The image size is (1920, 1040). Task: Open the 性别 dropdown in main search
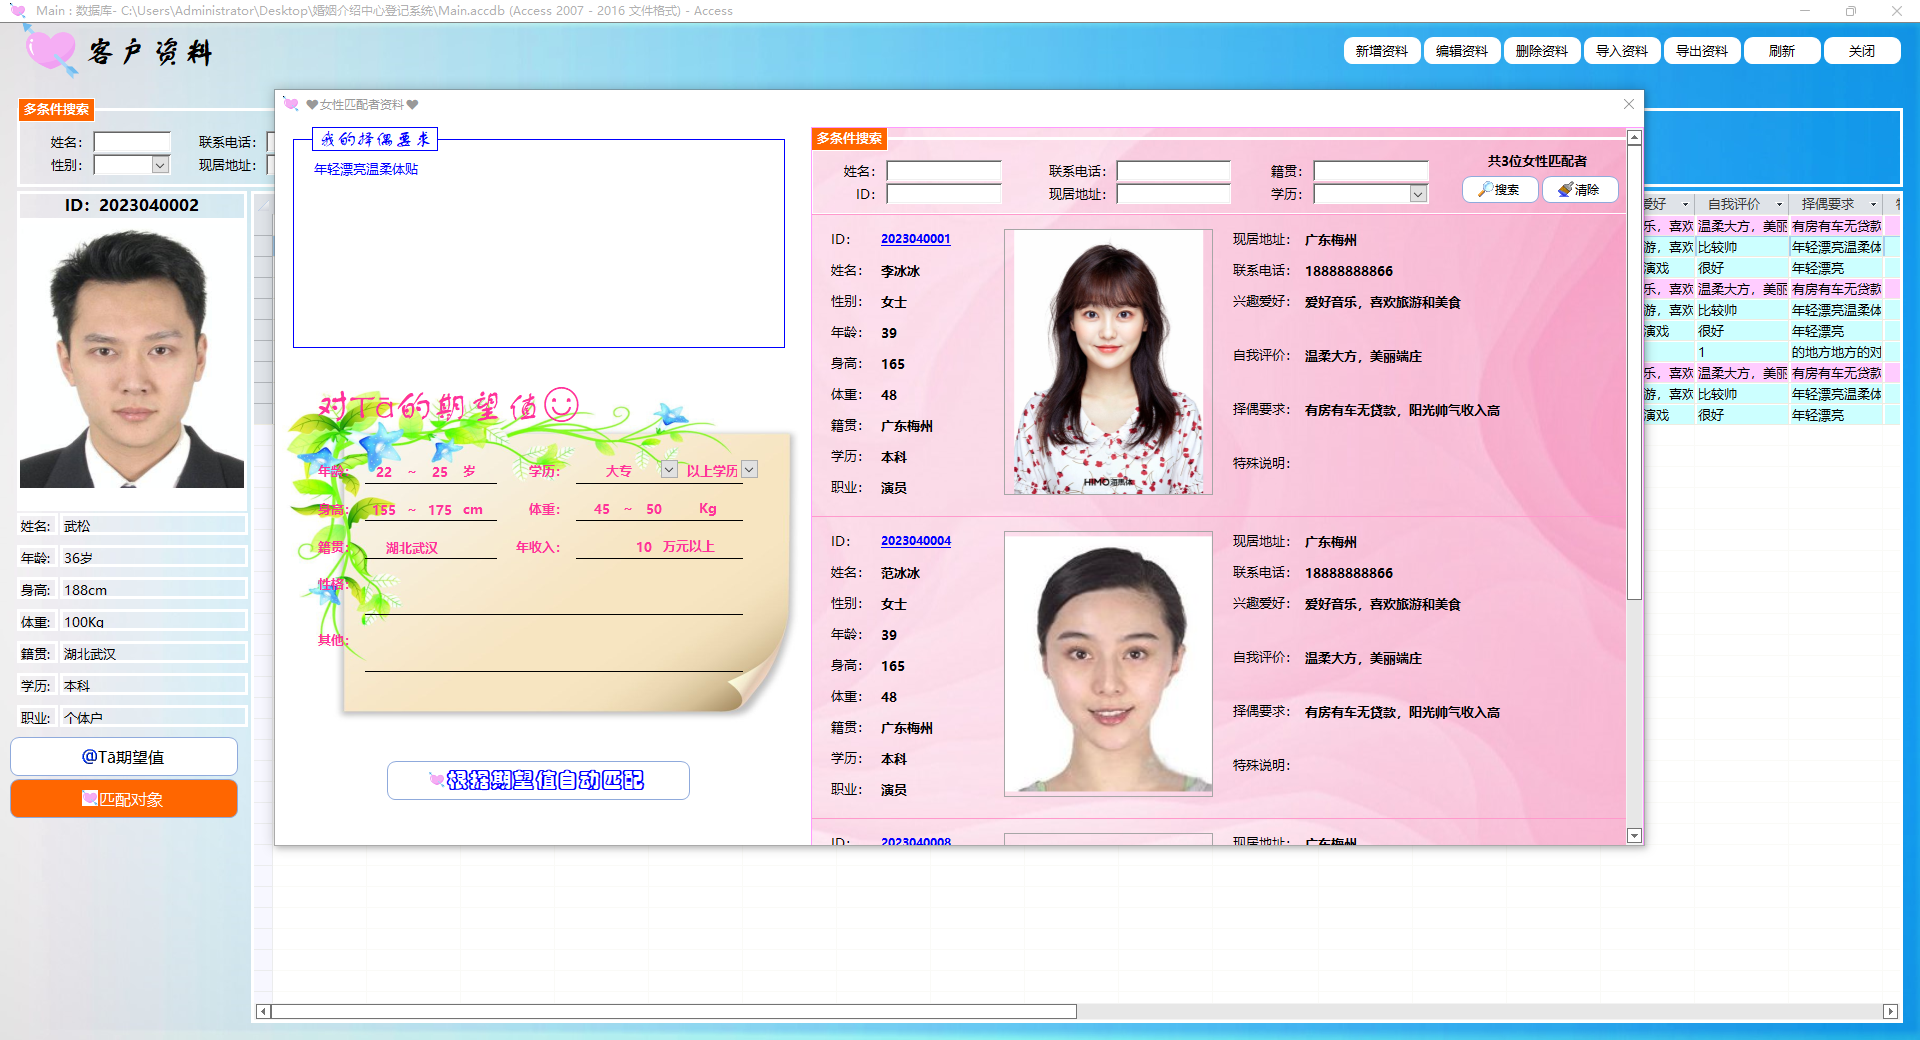pos(160,165)
